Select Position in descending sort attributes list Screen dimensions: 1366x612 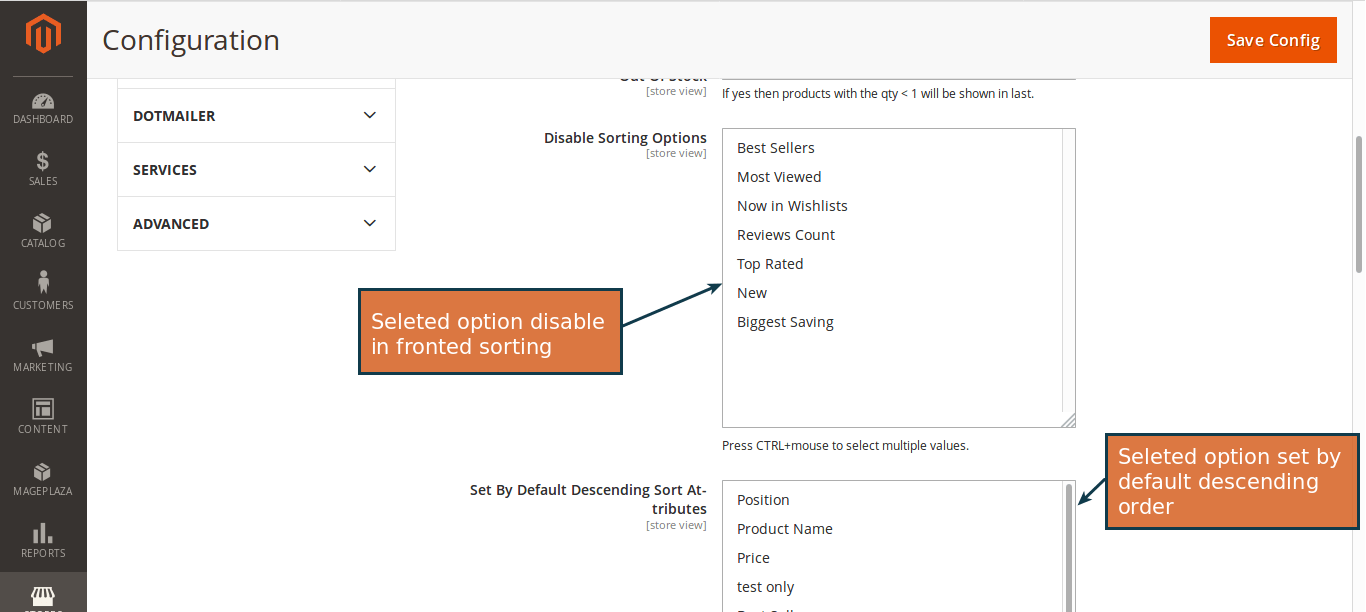tap(763, 499)
